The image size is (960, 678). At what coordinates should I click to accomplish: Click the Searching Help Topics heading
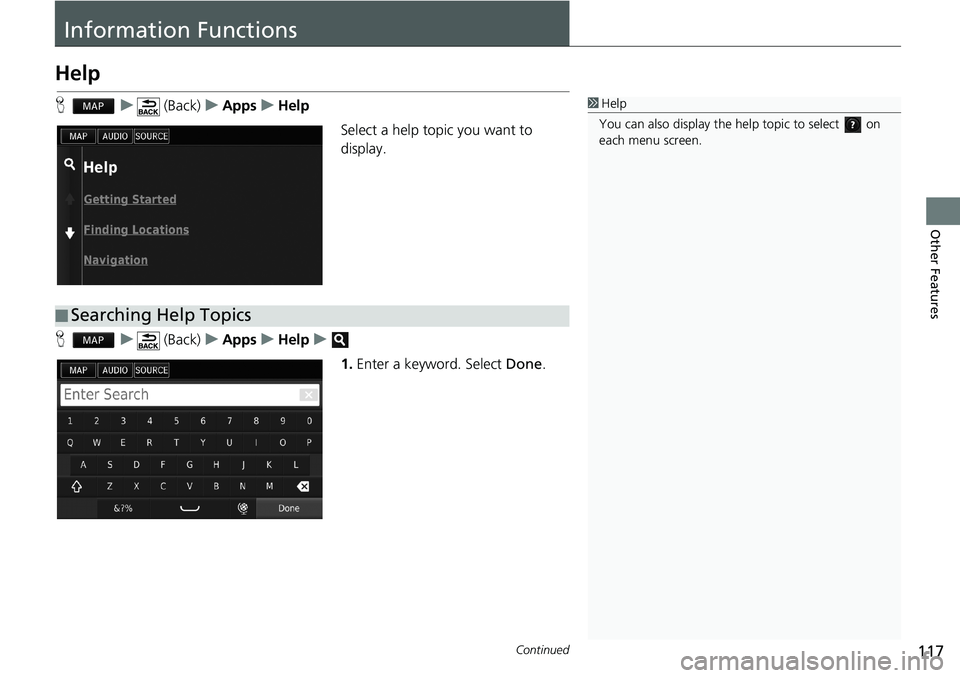coord(160,315)
